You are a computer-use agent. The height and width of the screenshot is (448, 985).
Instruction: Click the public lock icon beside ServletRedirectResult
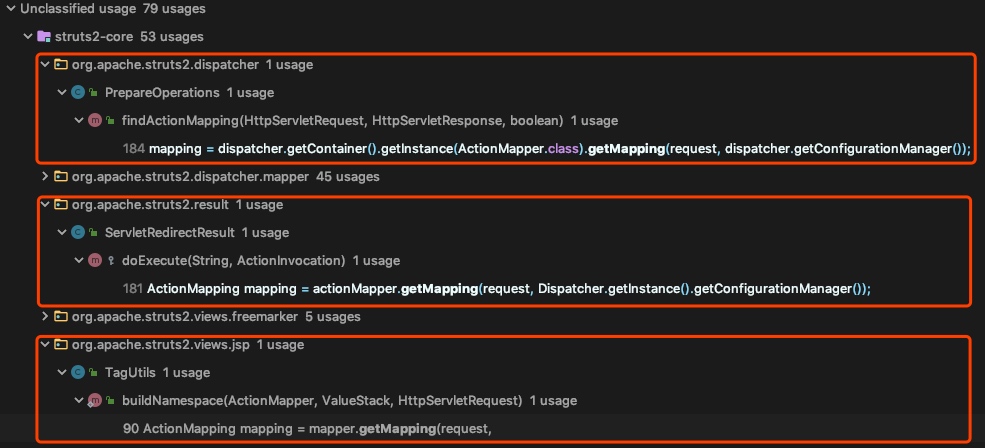coord(93,232)
